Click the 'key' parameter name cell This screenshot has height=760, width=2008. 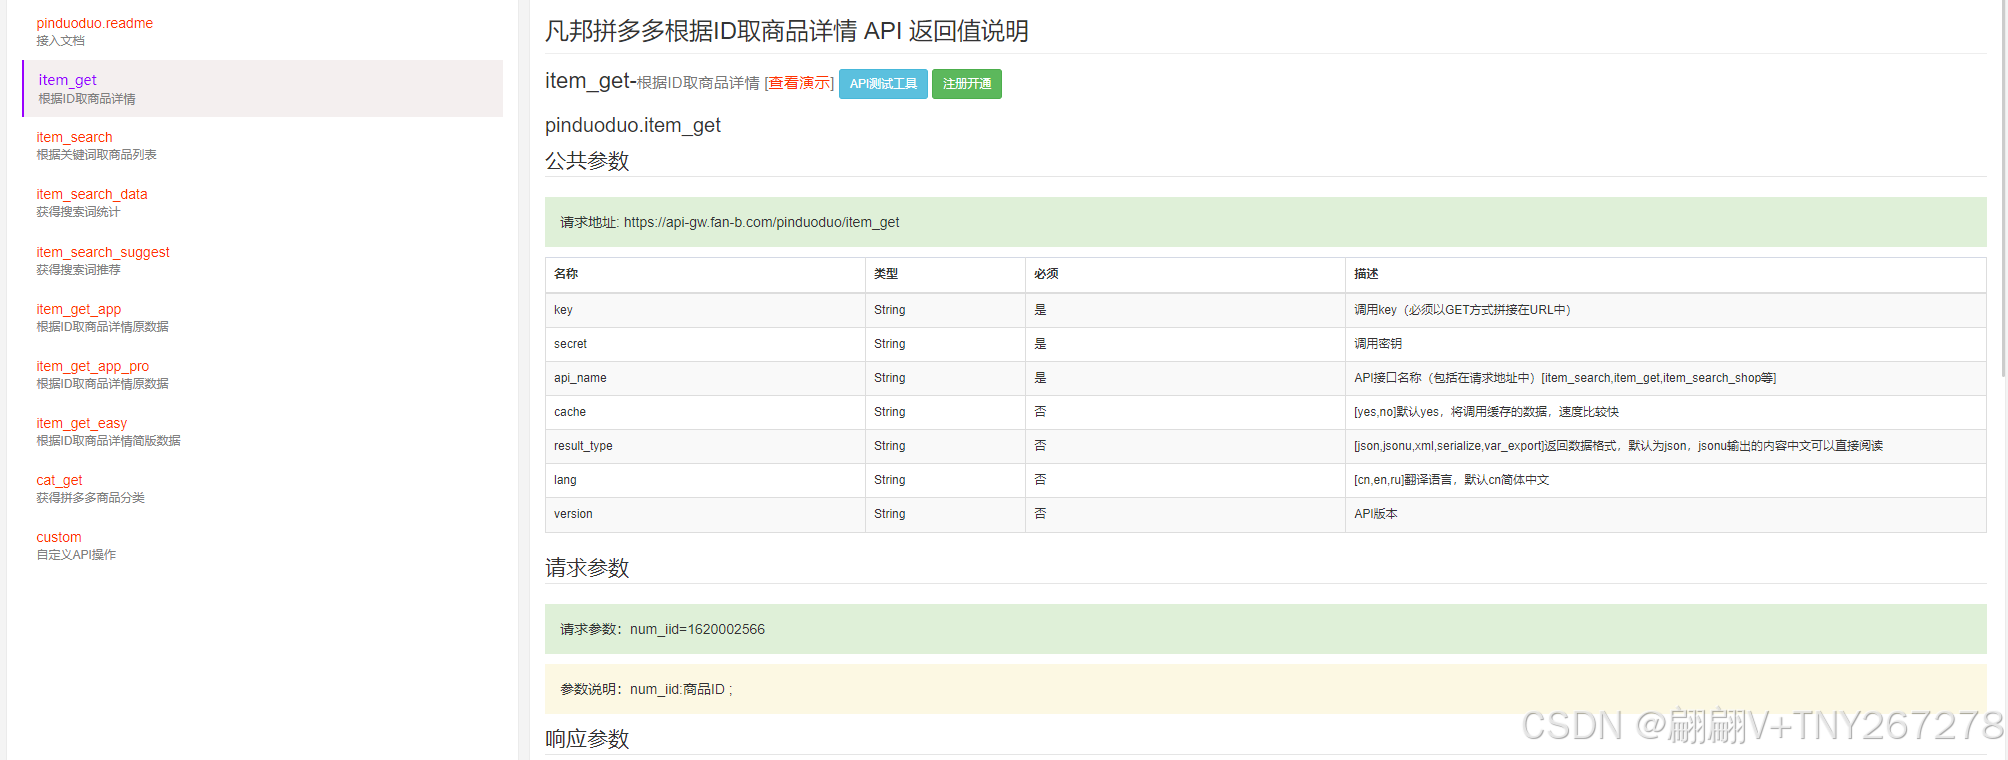pyautogui.click(x=705, y=310)
